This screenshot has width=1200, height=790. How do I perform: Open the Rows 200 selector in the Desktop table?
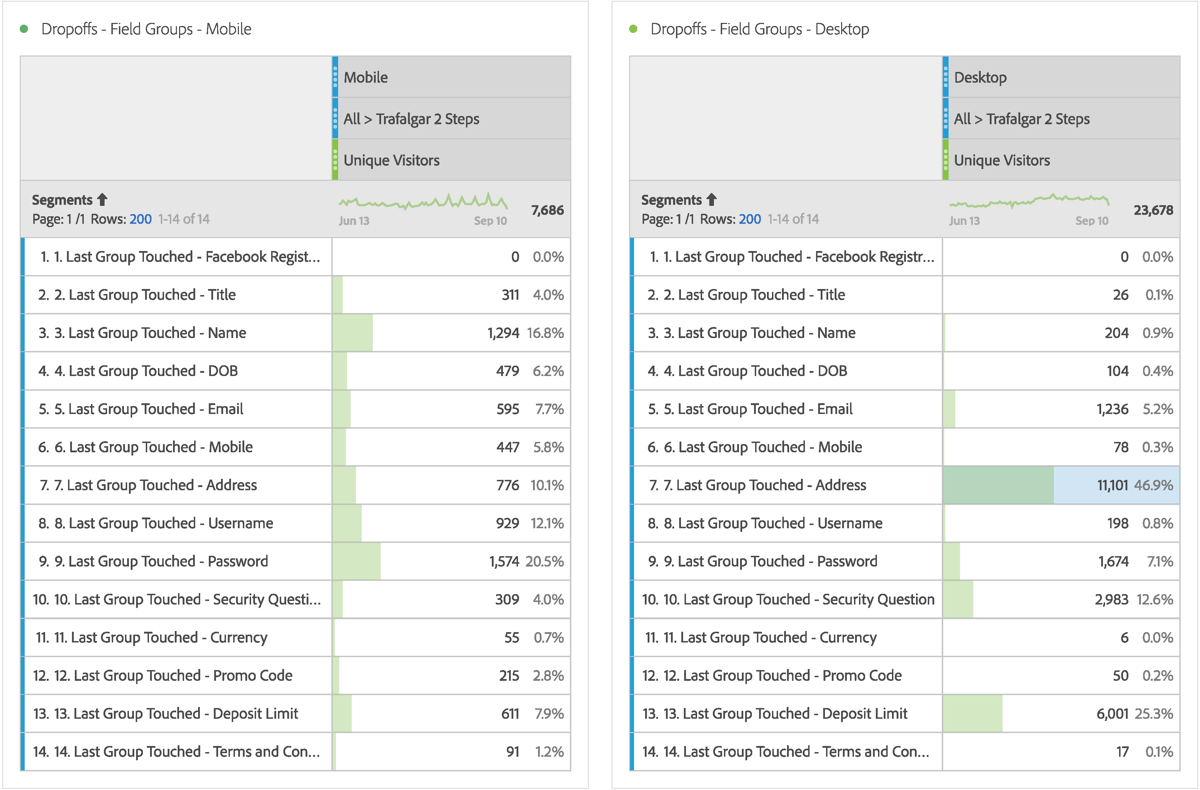tap(749, 219)
